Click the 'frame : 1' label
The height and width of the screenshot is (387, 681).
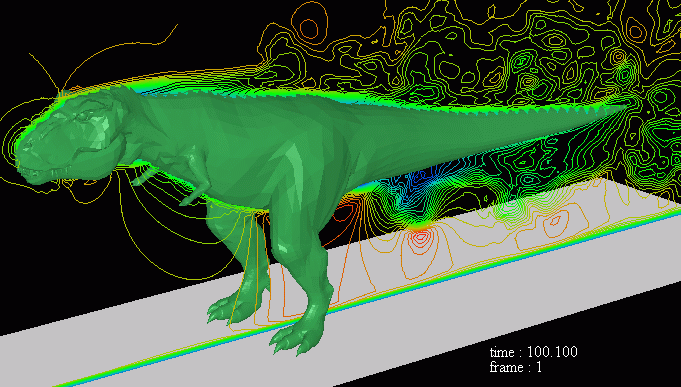[516, 367]
